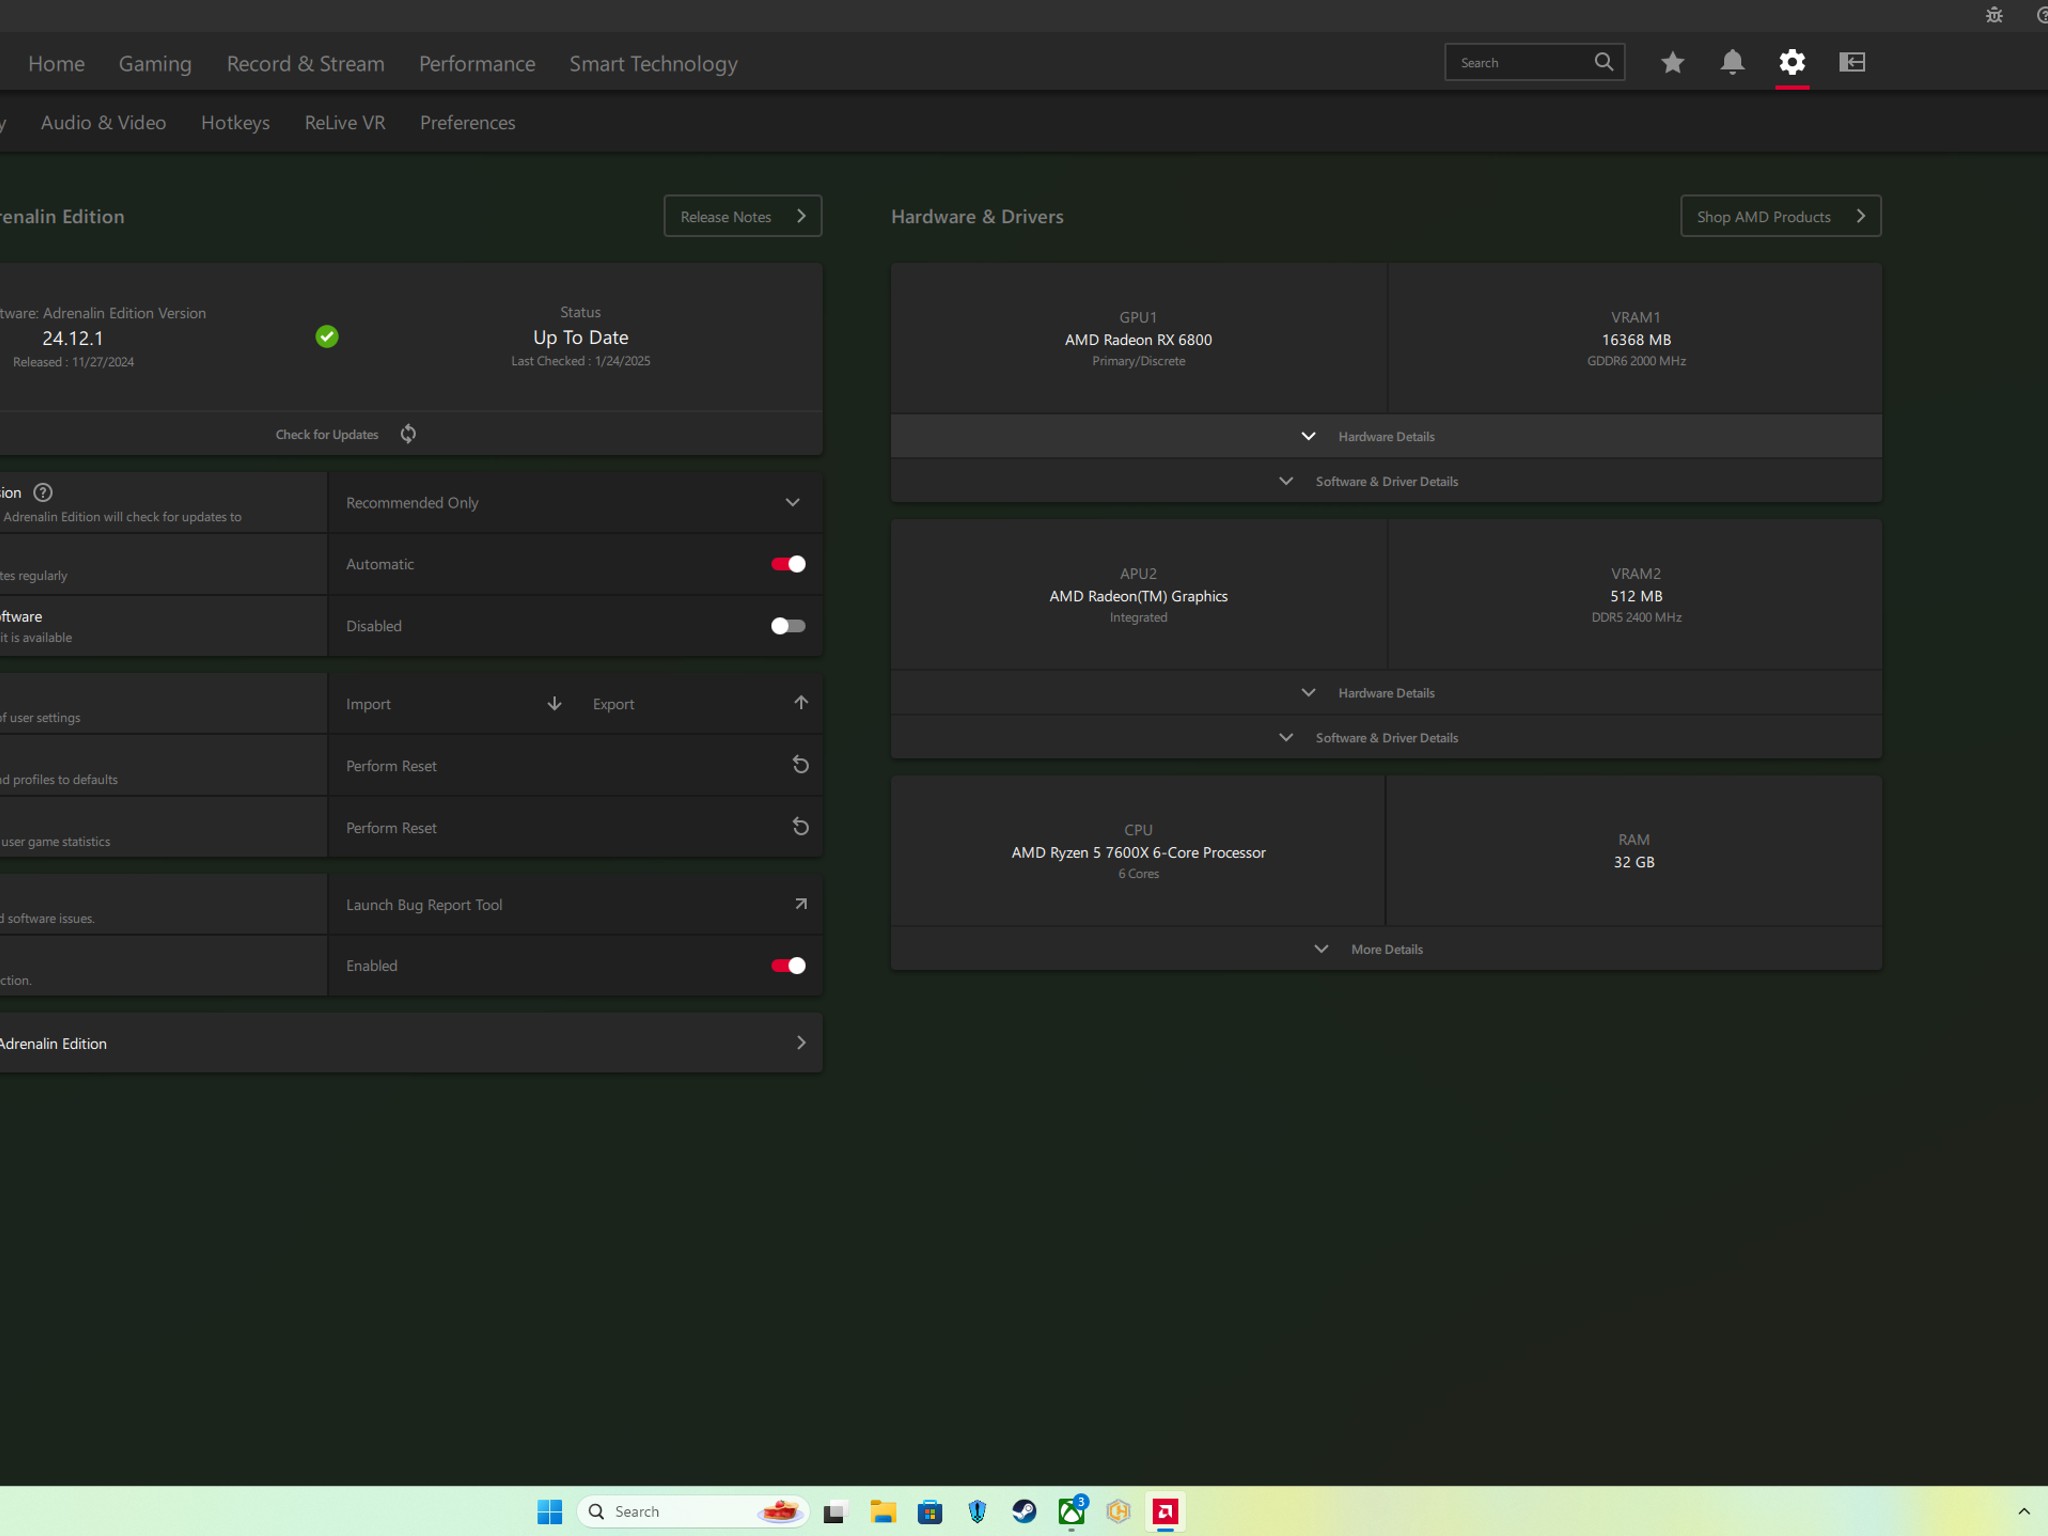Switch to the Performance tab
This screenshot has width=2048, height=1536.
tap(477, 64)
